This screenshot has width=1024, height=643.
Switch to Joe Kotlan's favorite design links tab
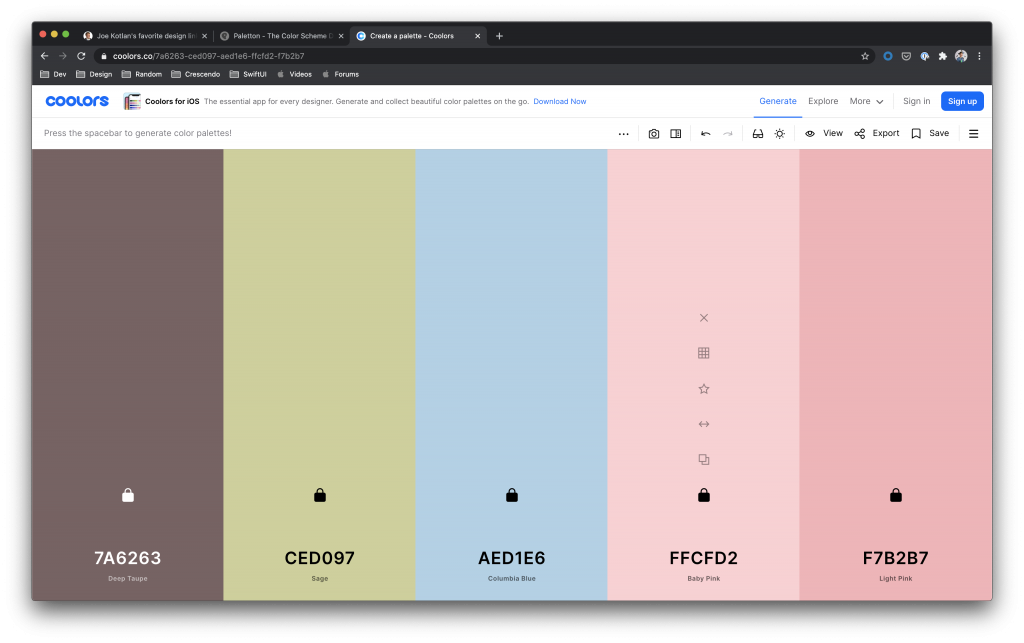[146, 36]
